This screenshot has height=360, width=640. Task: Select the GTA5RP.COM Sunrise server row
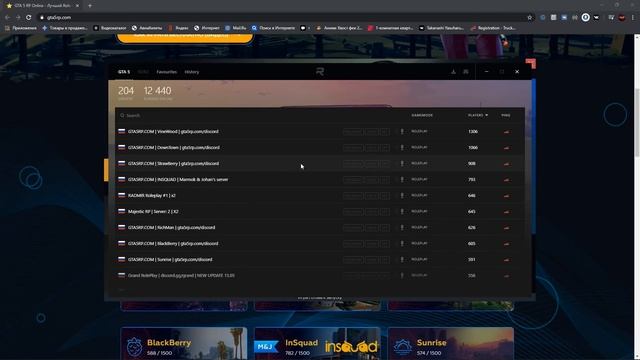coord(320,259)
